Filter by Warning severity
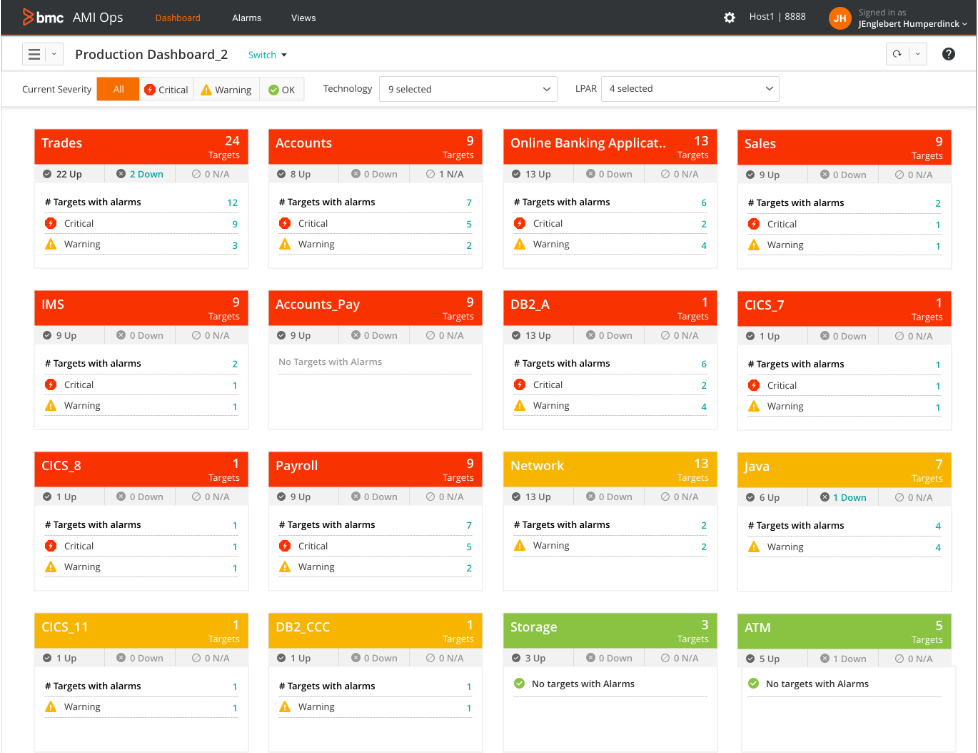 [x=226, y=89]
